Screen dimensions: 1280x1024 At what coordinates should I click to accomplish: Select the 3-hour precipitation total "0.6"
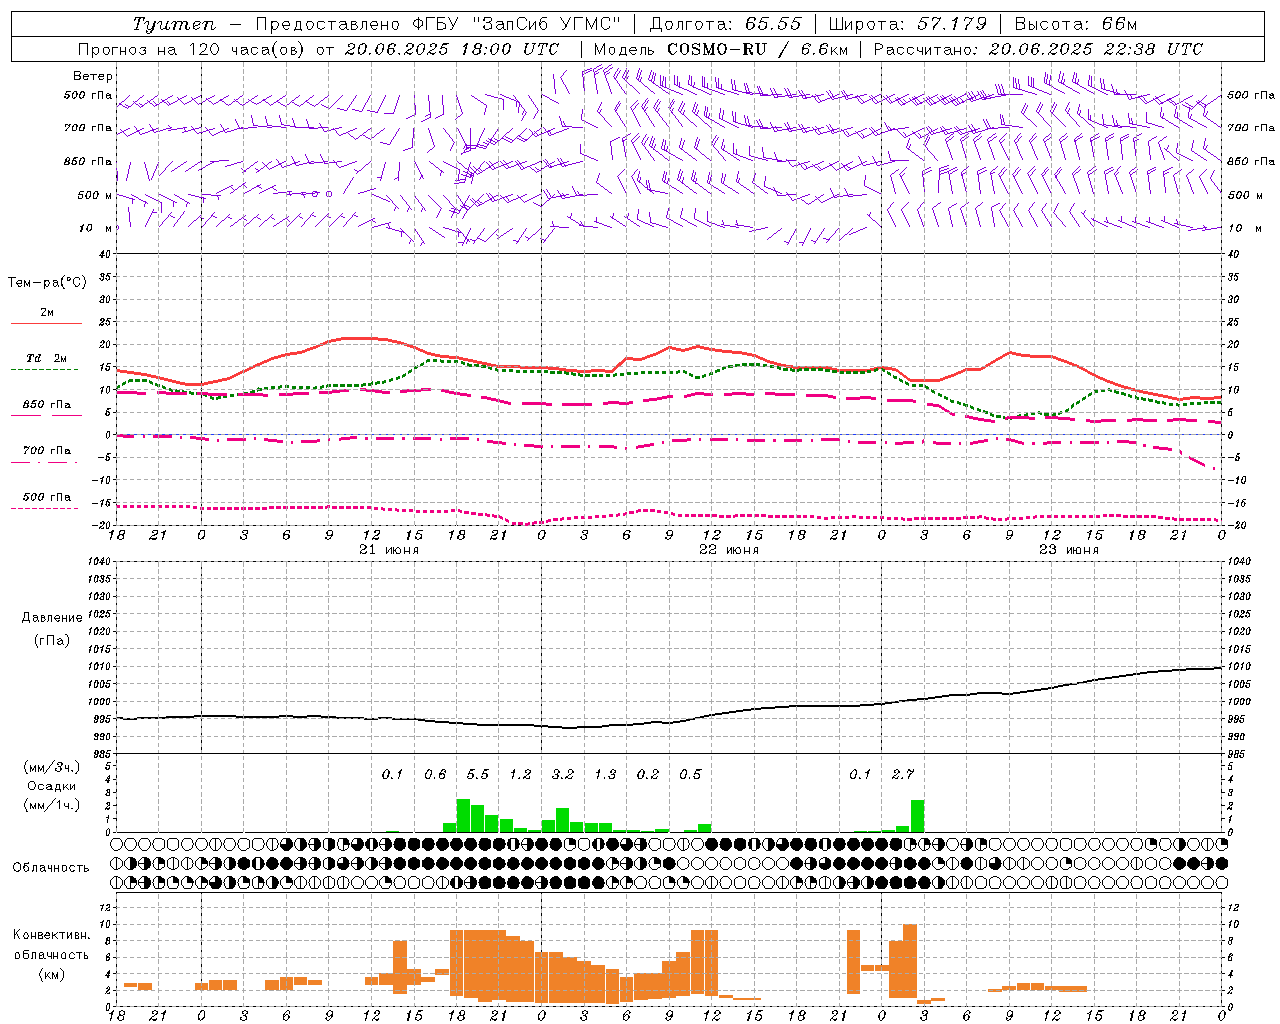435,774
